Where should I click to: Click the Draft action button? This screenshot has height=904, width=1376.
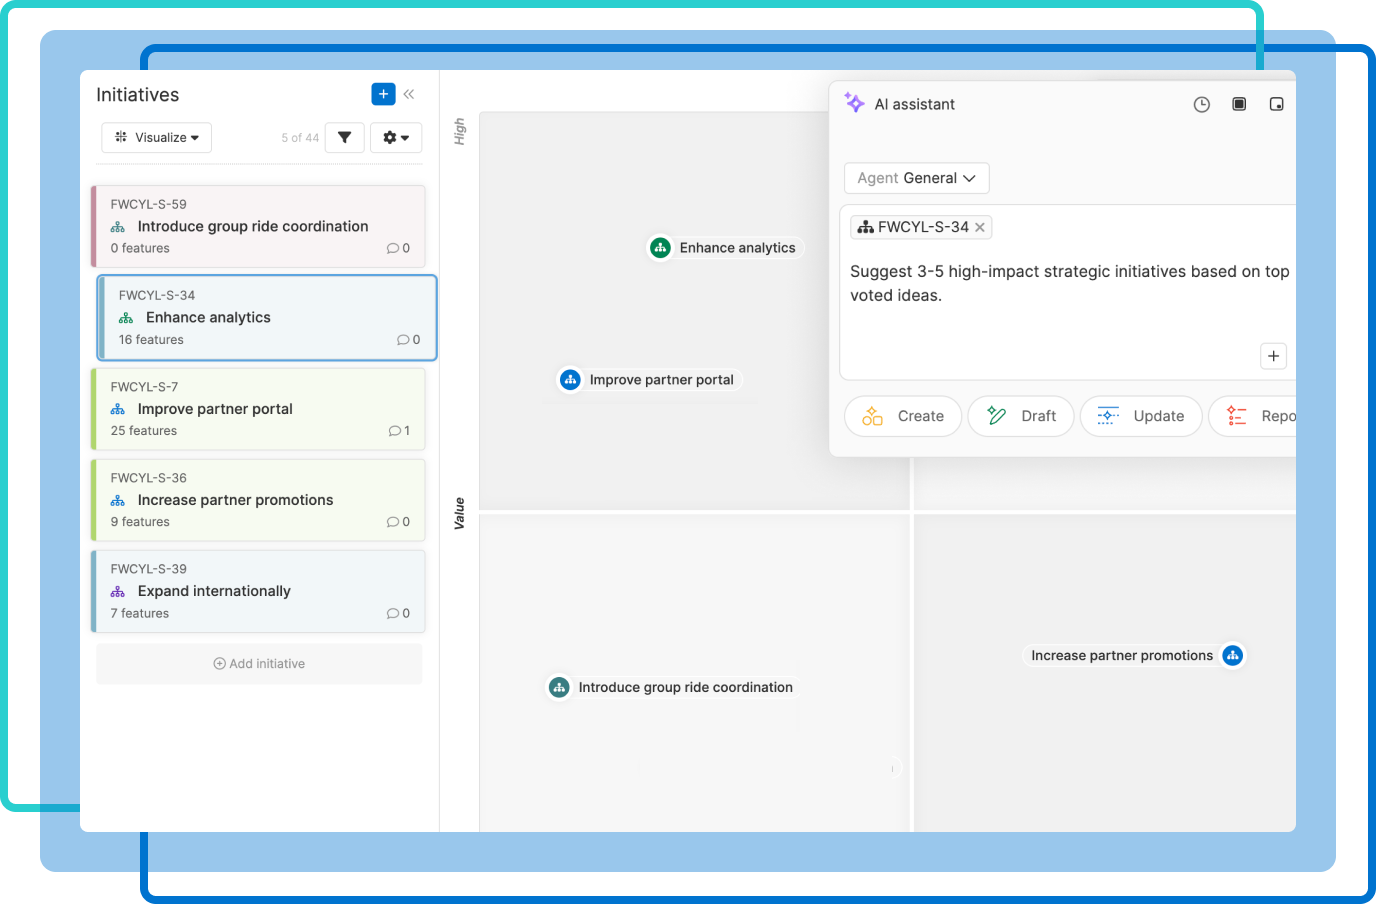click(1021, 416)
